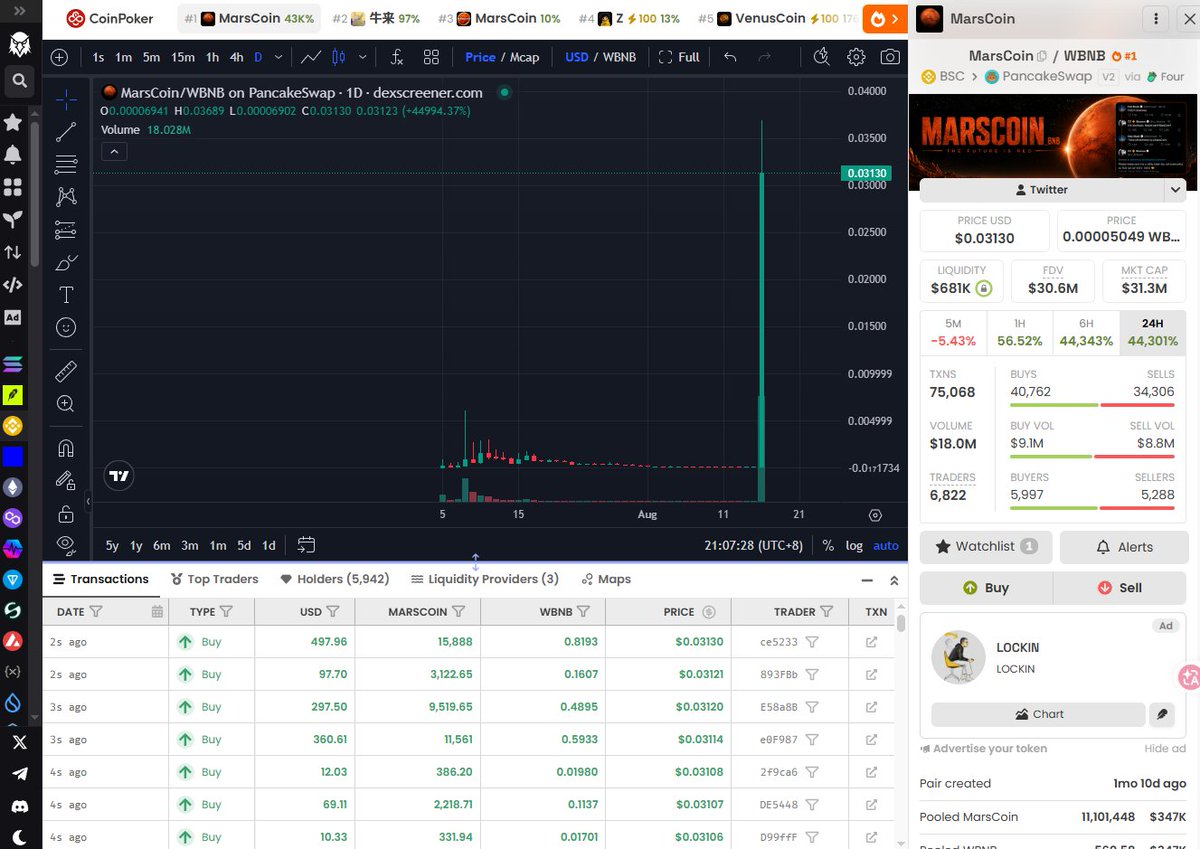Select the 6H stats period tab
This screenshot has height=849, width=1200.
tap(1086, 333)
